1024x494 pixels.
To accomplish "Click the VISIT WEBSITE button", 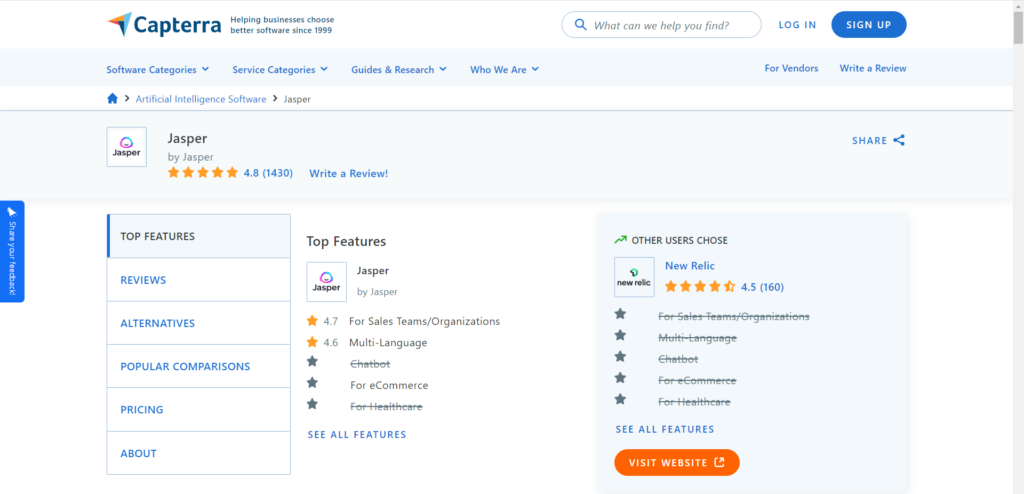I will [677, 463].
